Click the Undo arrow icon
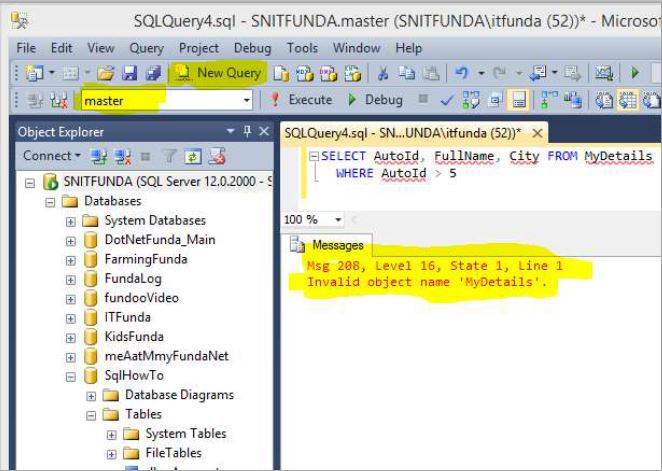662x471 pixels. coord(461,73)
